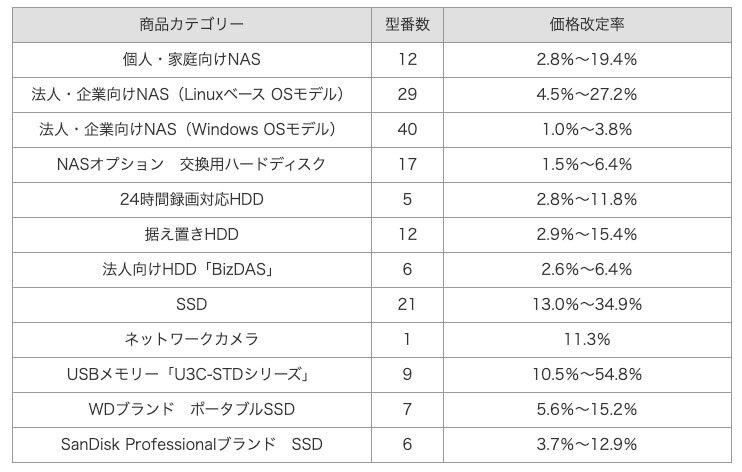Click the 価格改定率 column header
The width and height of the screenshot is (742, 472).
pos(587,24)
